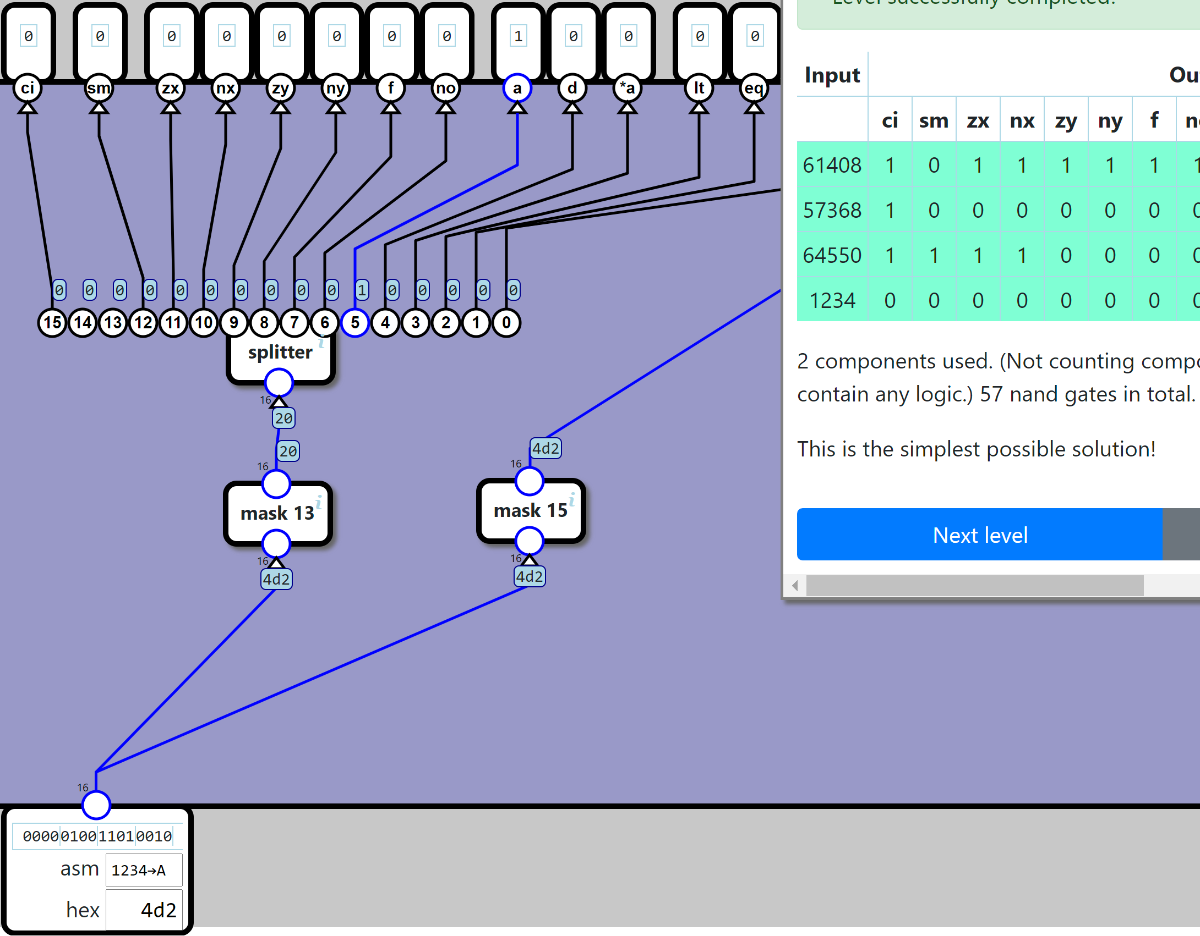The height and width of the screenshot is (936, 1200).
Task: Click the binary bits input field
Action: pos(97,836)
